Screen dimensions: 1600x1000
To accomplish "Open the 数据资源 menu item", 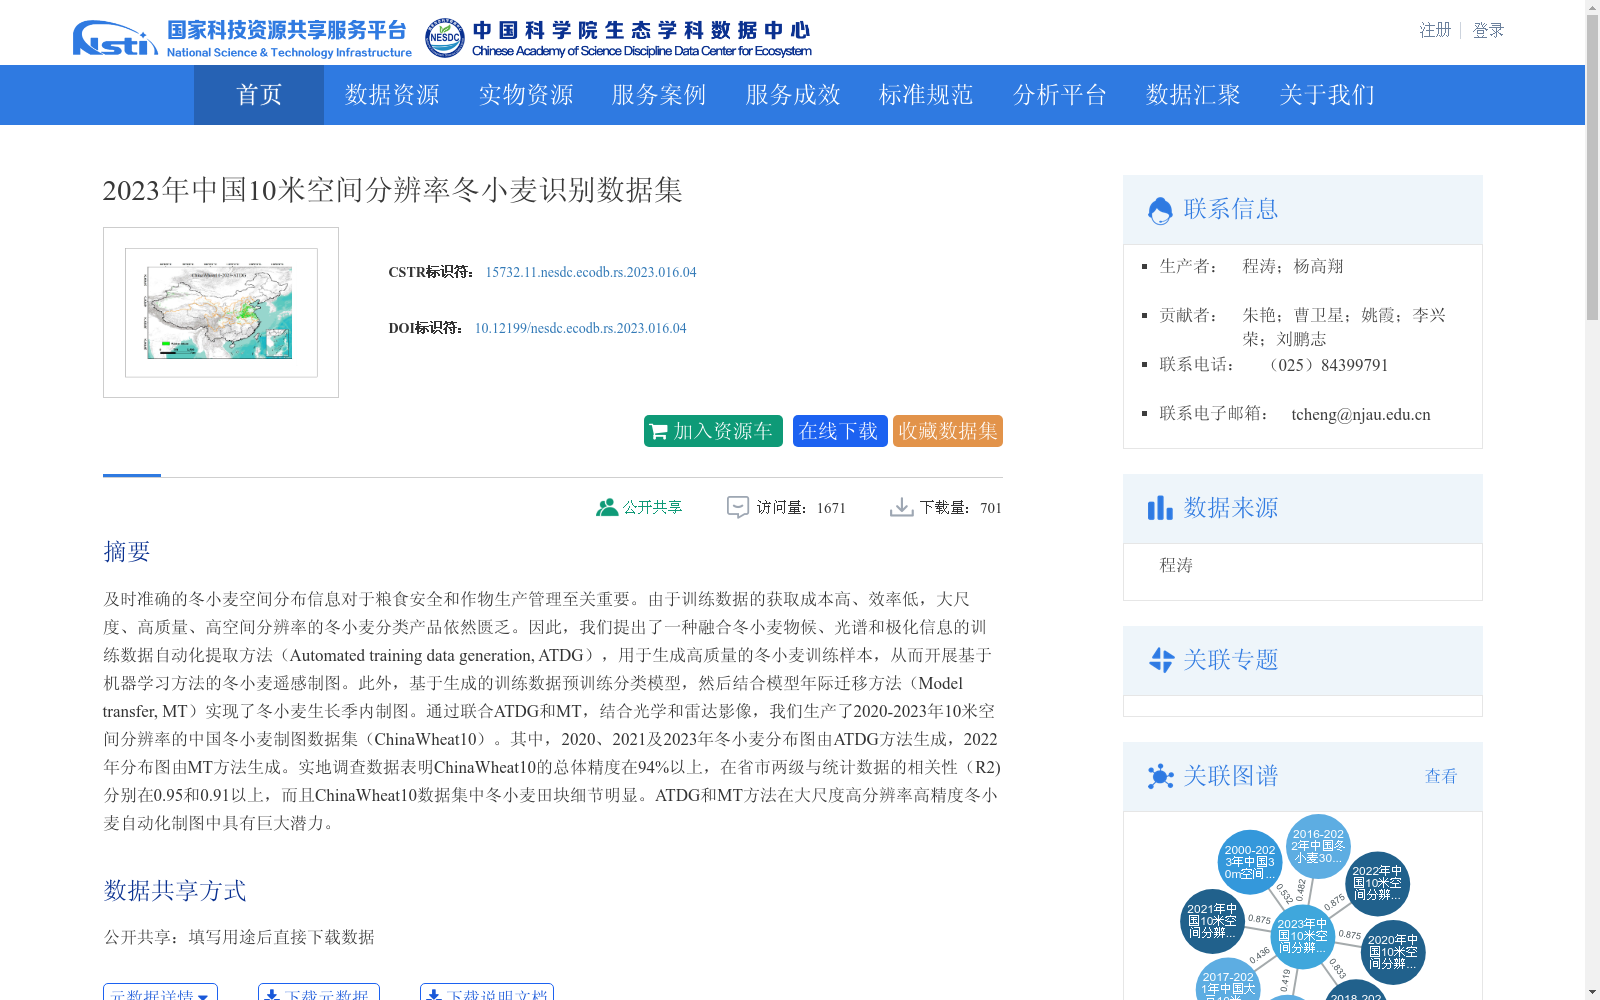I will pyautogui.click(x=392, y=95).
